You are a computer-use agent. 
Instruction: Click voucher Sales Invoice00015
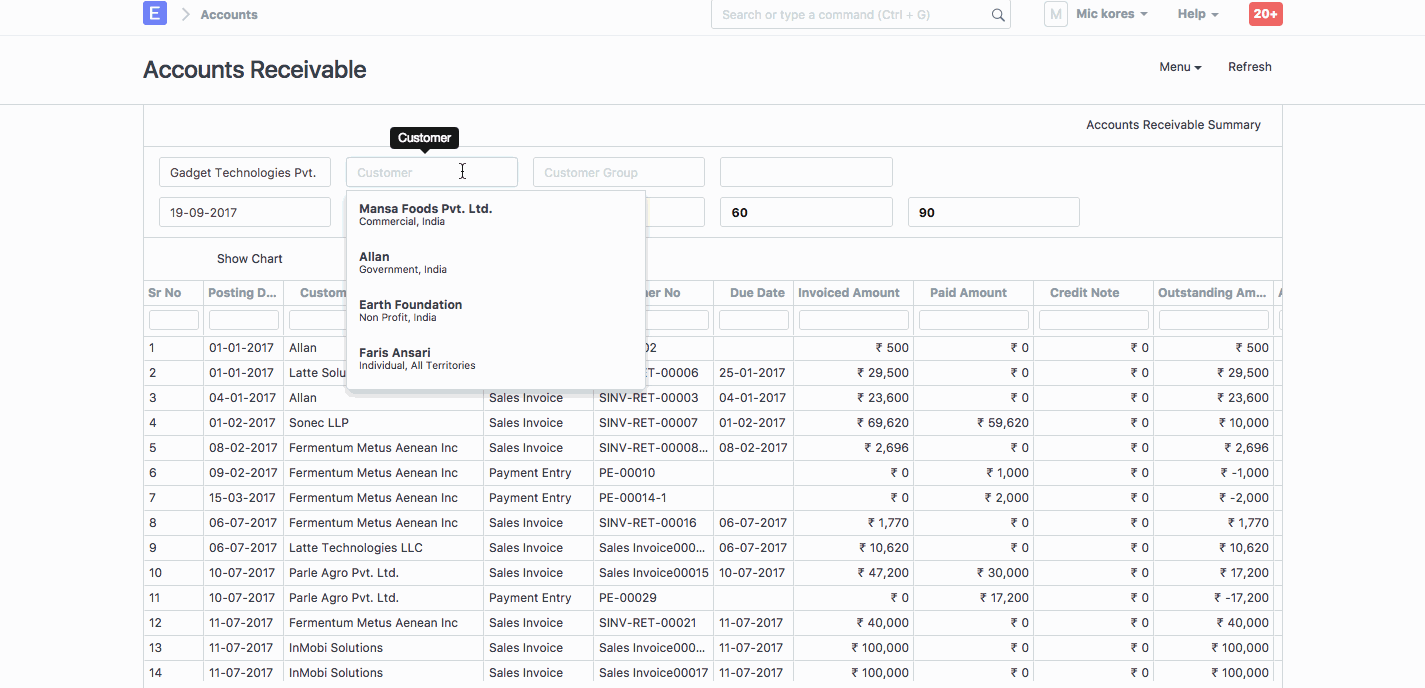pos(654,573)
